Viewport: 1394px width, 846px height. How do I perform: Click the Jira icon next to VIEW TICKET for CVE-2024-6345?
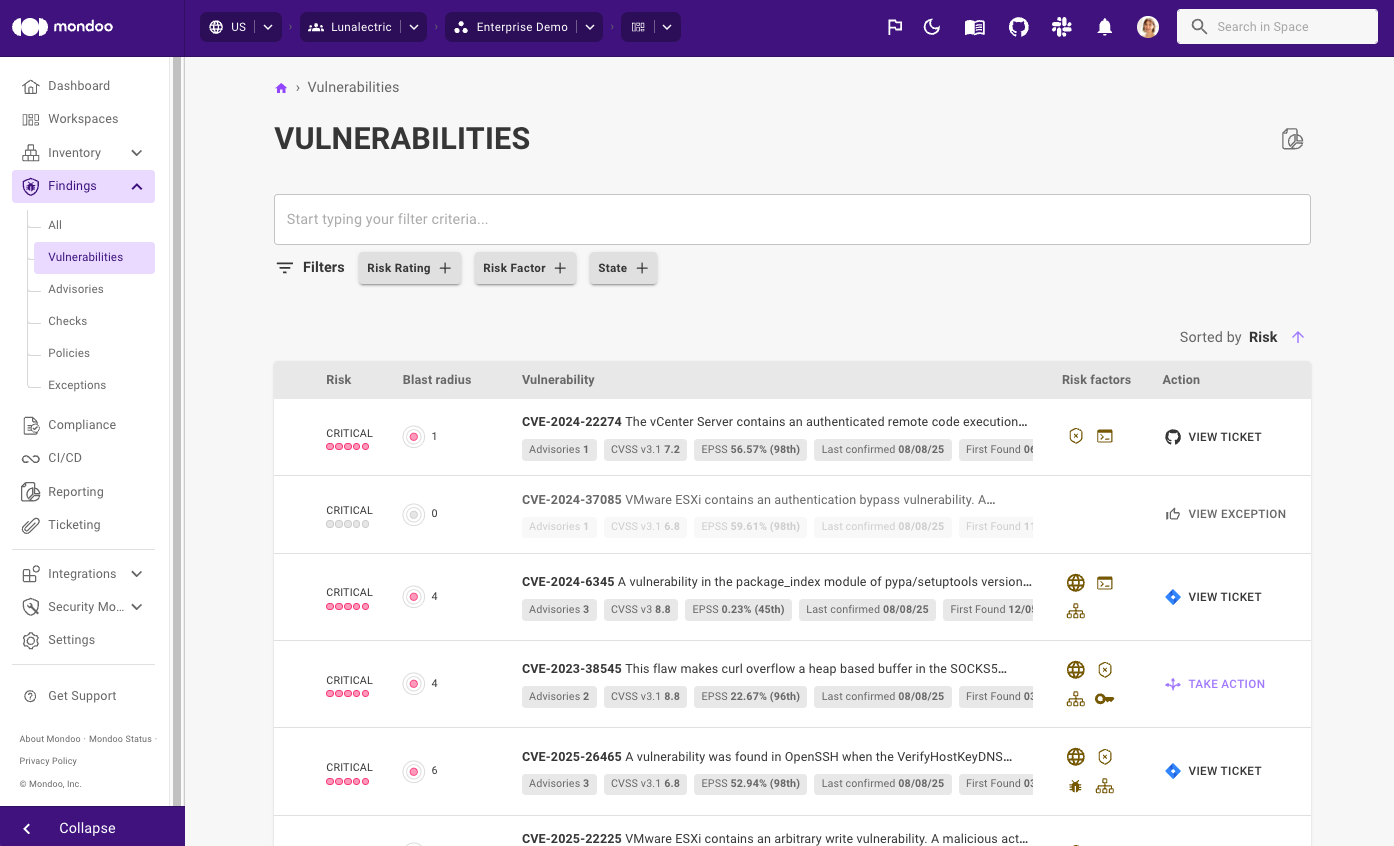pyautogui.click(x=1172, y=597)
